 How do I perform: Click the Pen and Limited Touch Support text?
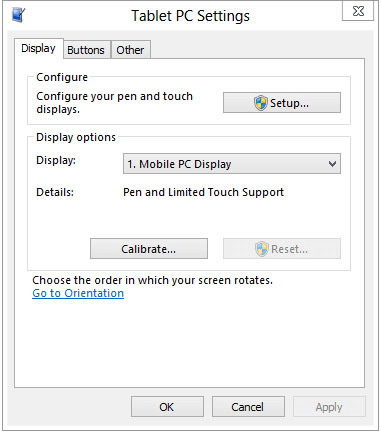coord(203,192)
